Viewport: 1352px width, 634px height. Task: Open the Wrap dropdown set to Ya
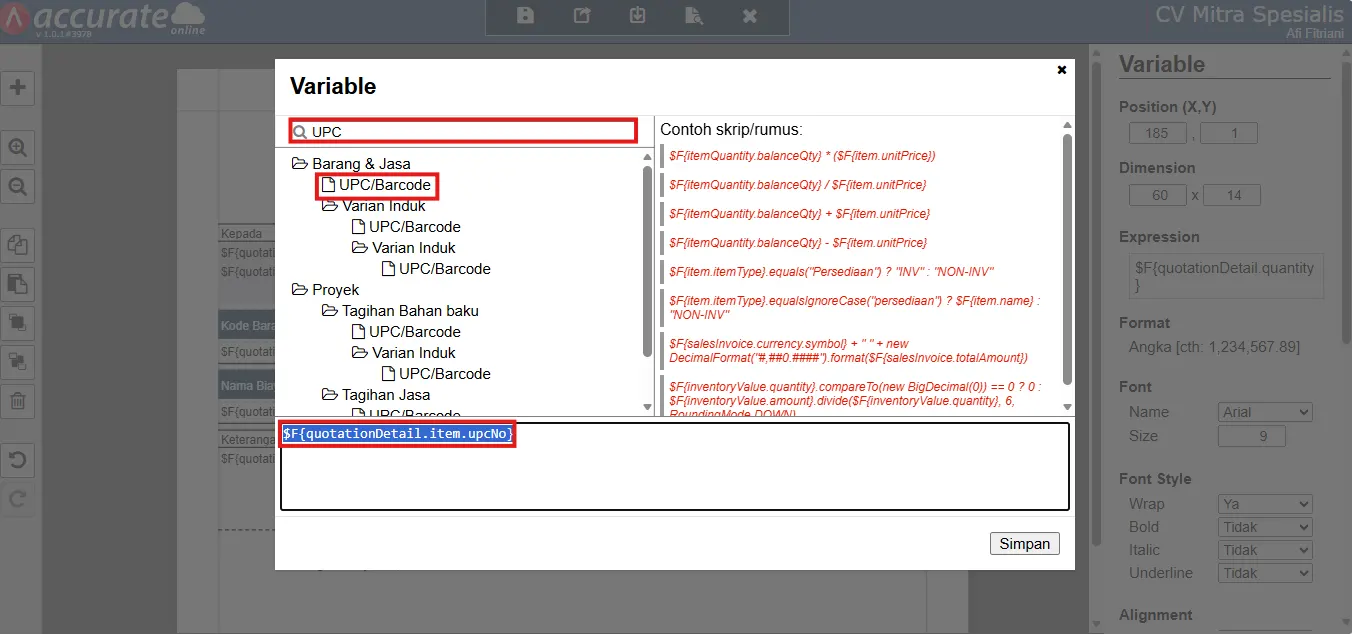pyautogui.click(x=1265, y=504)
